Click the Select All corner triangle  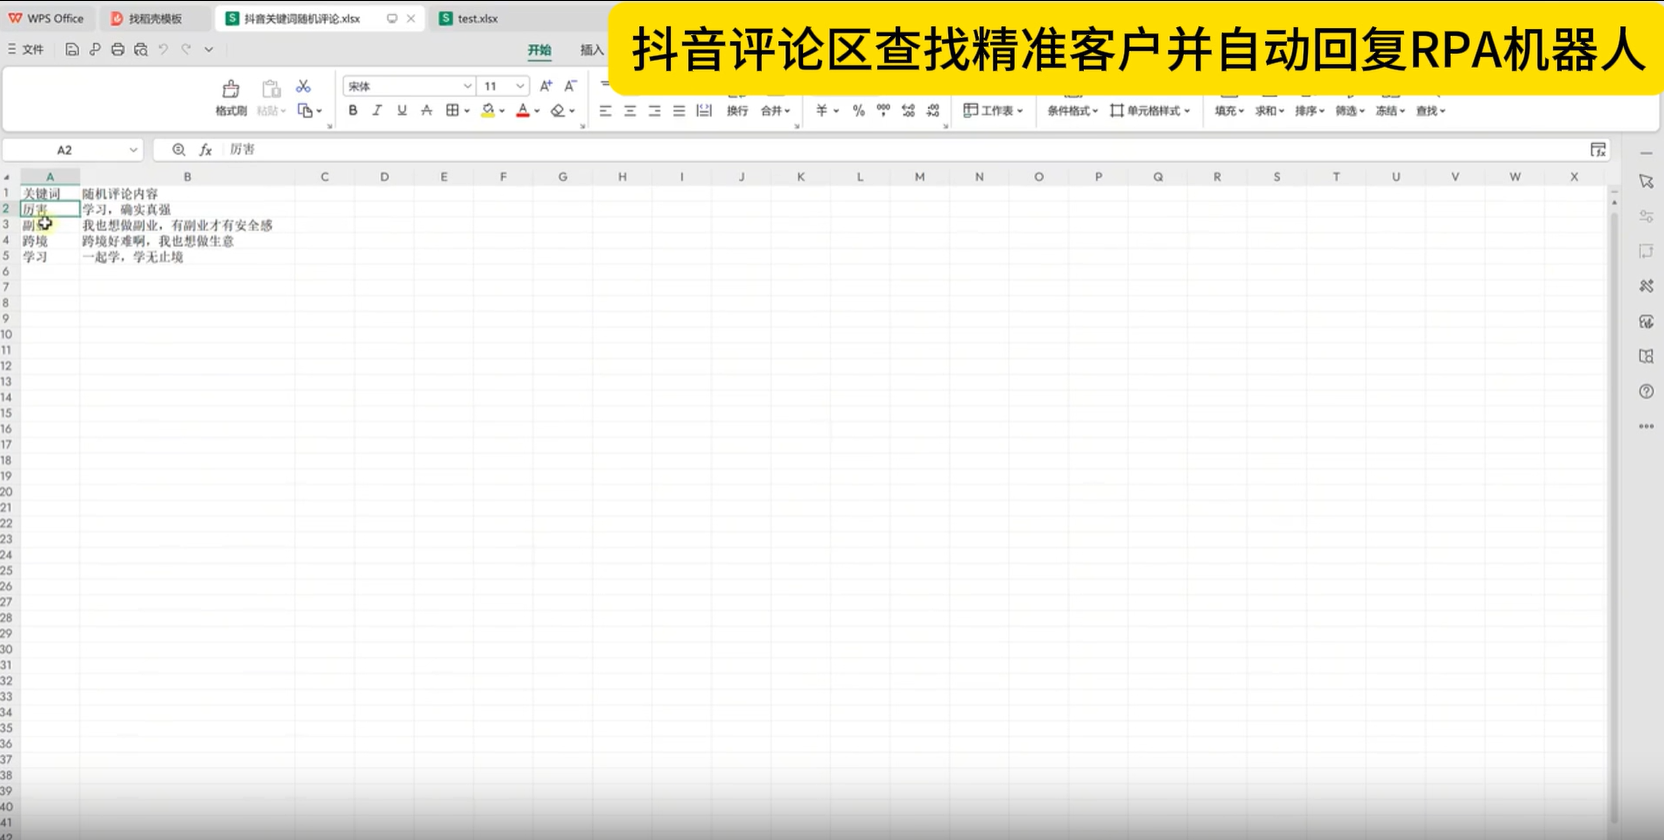tap(8, 177)
